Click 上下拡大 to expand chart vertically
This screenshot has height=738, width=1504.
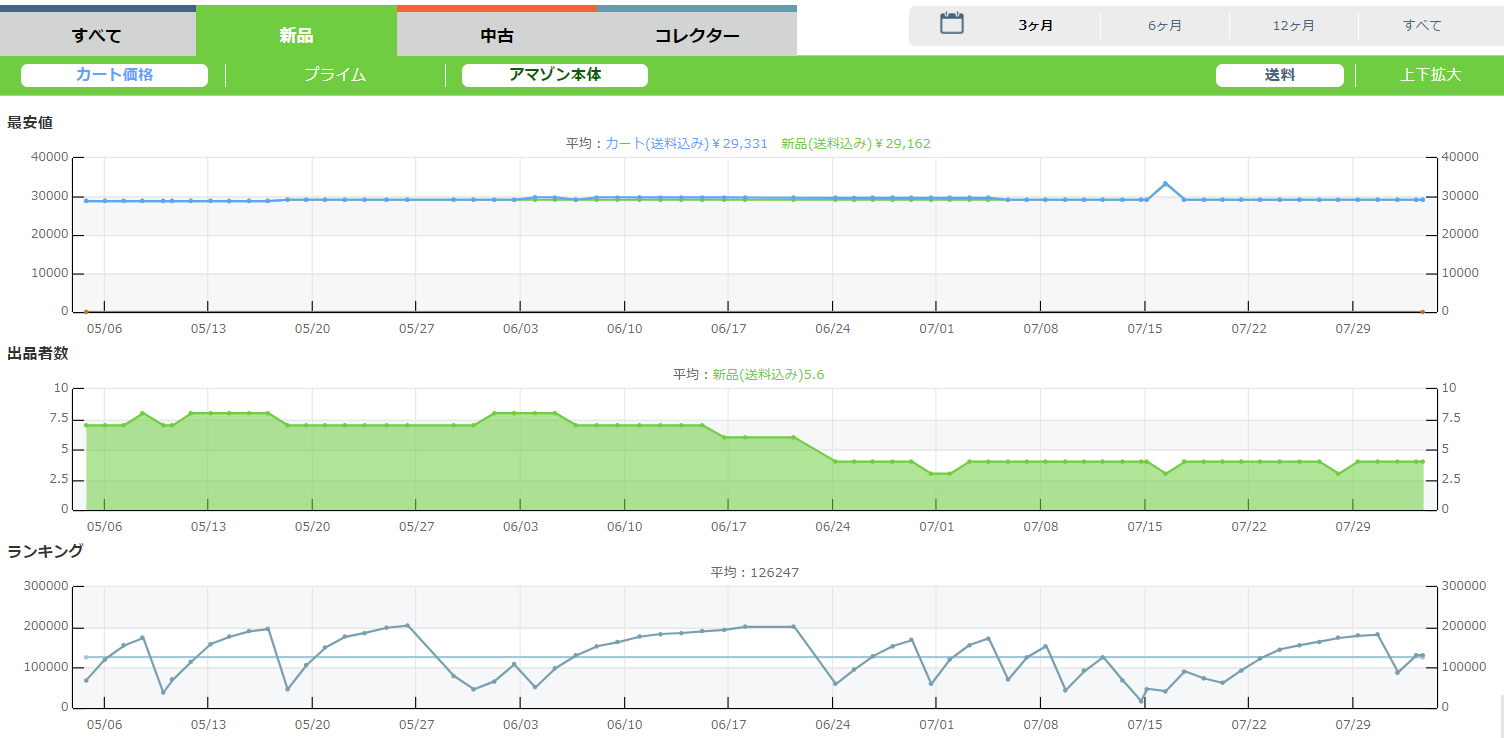point(1430,75)
